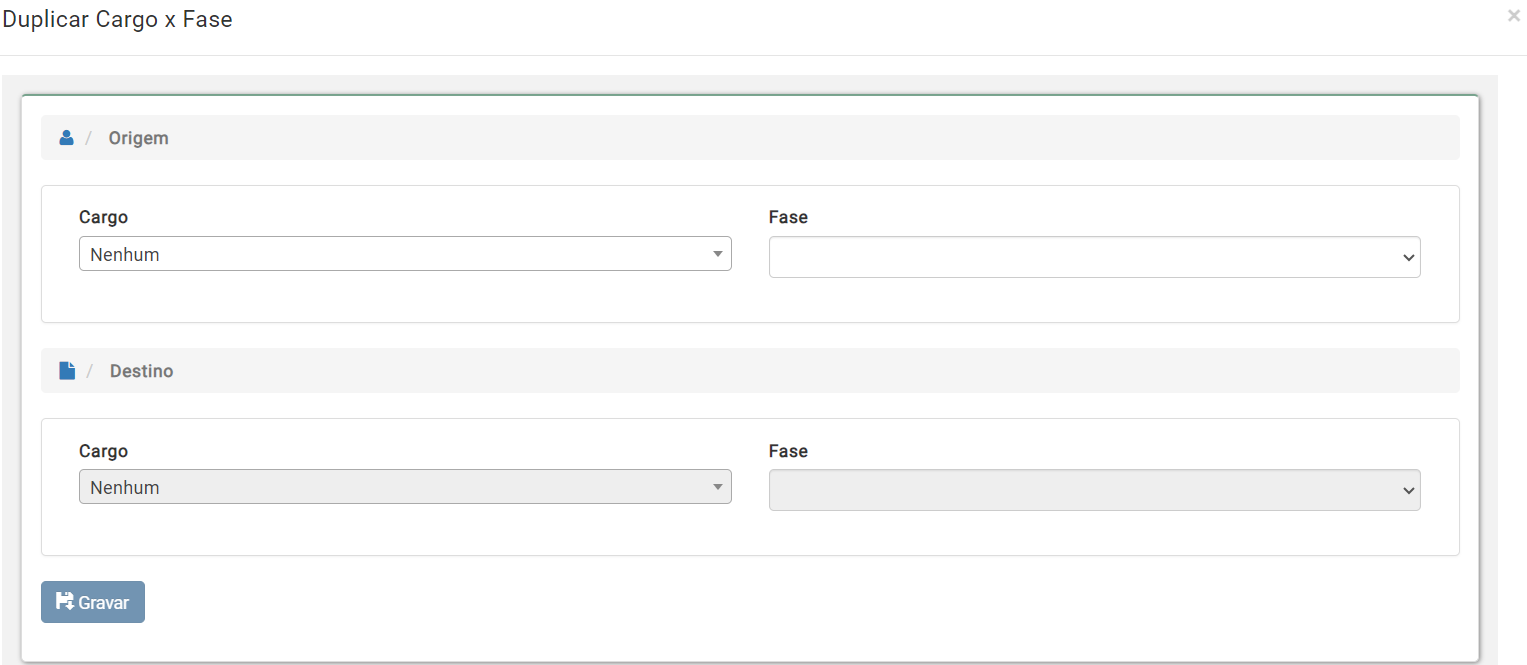Screen dimensions: 1527x665
Task: Click the user icon beside Origem
Action: click(67, 138)
